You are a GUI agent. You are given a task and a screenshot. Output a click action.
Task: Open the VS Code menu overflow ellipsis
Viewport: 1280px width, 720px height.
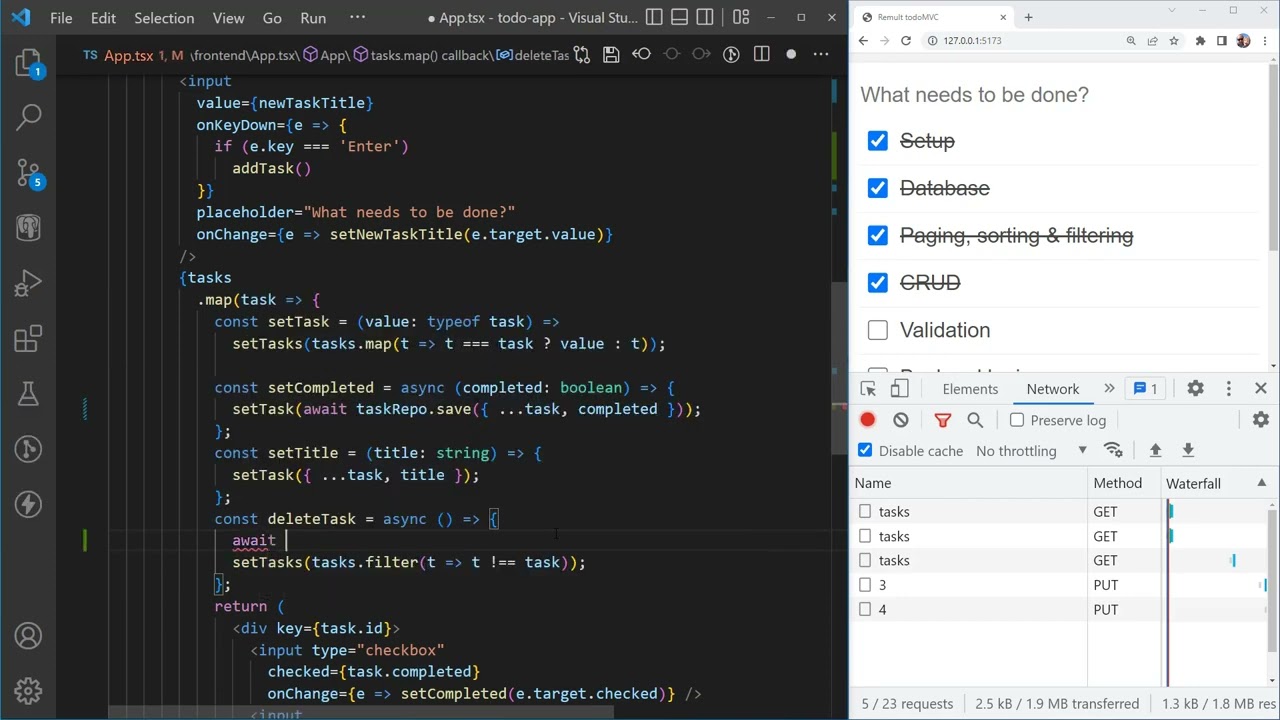[356, 18]
